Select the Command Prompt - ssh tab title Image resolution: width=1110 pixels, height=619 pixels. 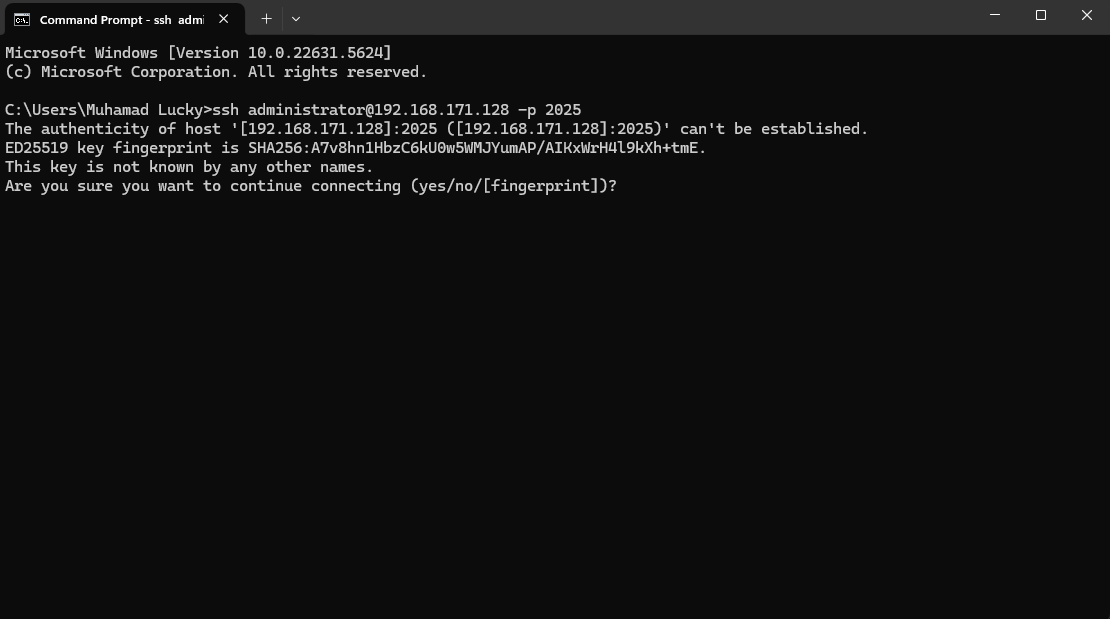[x=122, y=20]
